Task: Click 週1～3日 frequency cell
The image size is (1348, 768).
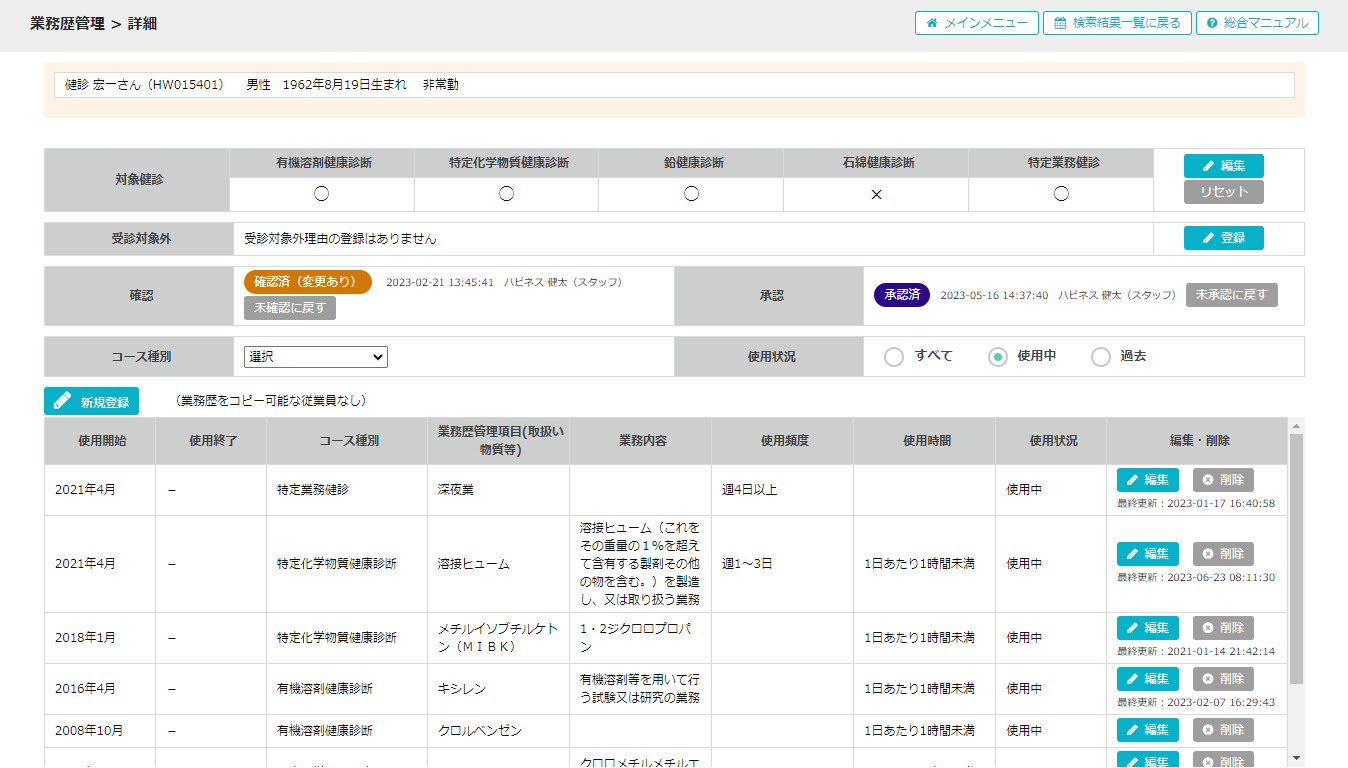Action: 783,564
